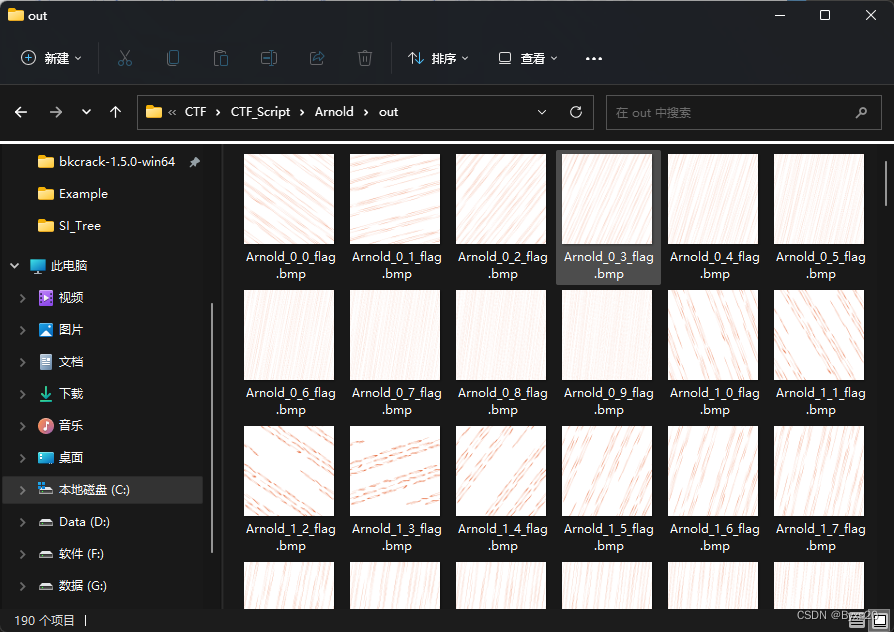Expand the Documents (文档) node
Image resolution: width=894 pixels, height=632 pixels.
point(22,362)
